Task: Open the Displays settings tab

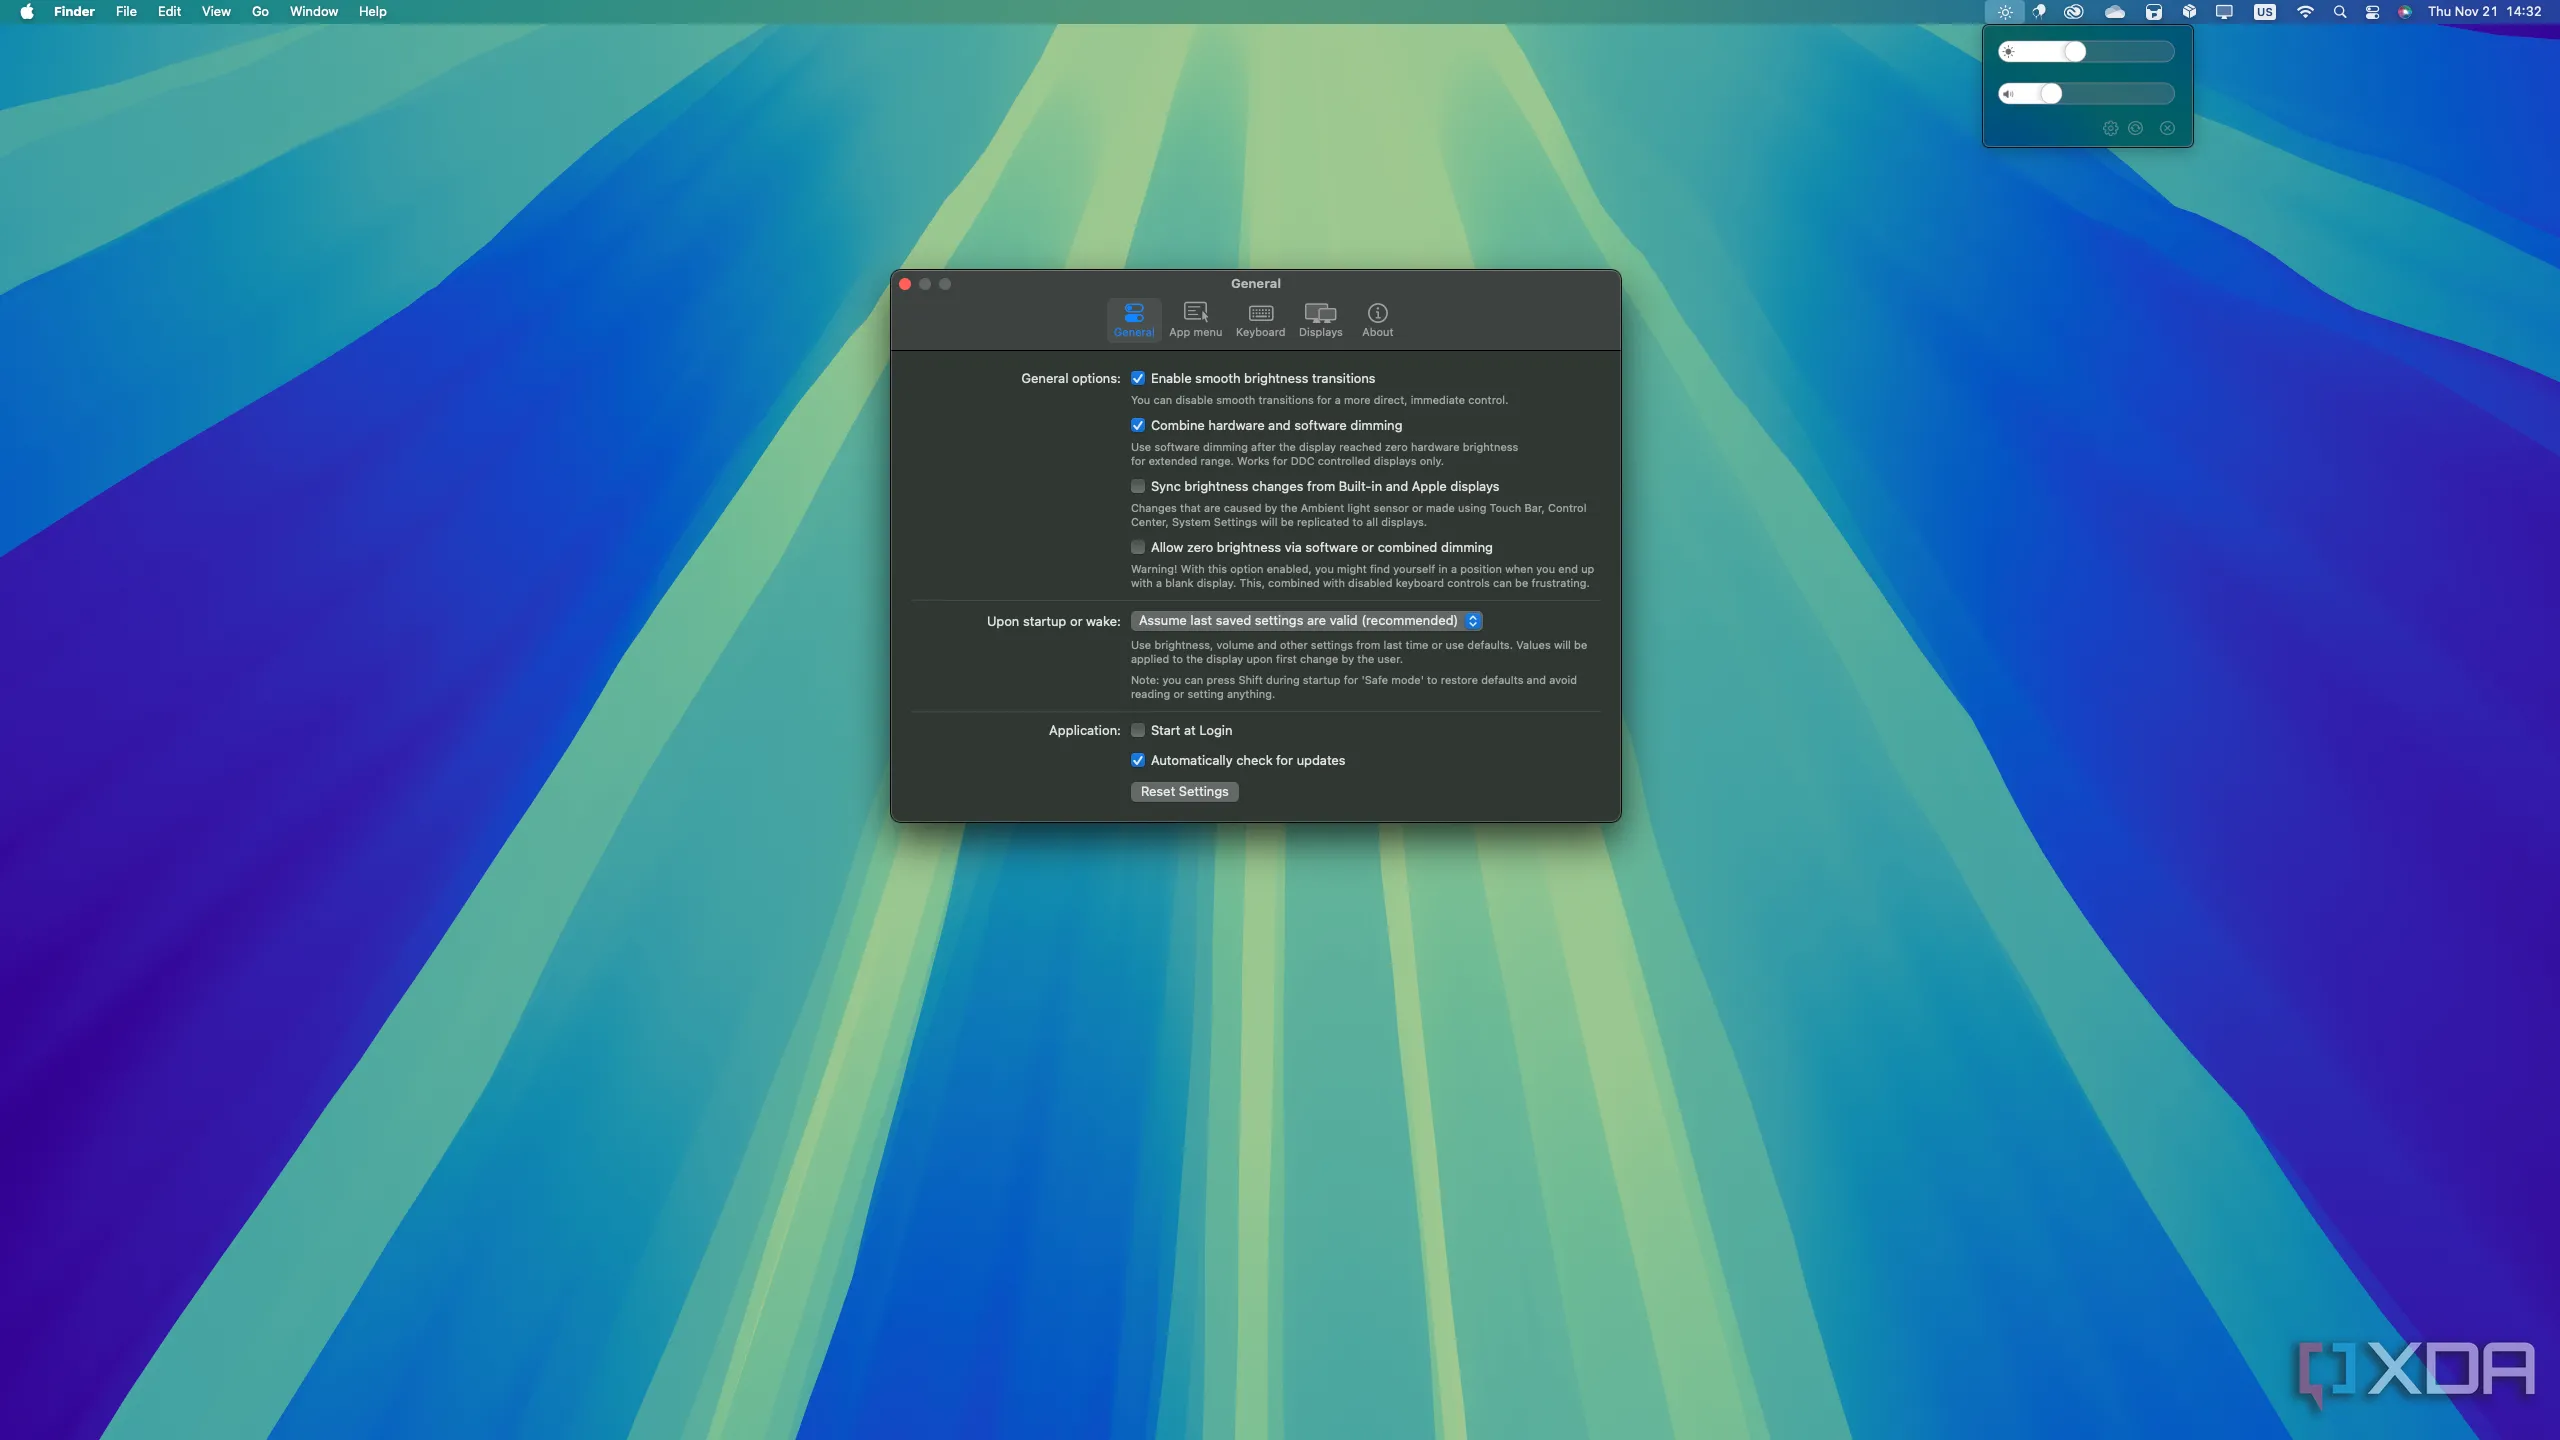Action: pyautogui.click(x=1320, y=319)
